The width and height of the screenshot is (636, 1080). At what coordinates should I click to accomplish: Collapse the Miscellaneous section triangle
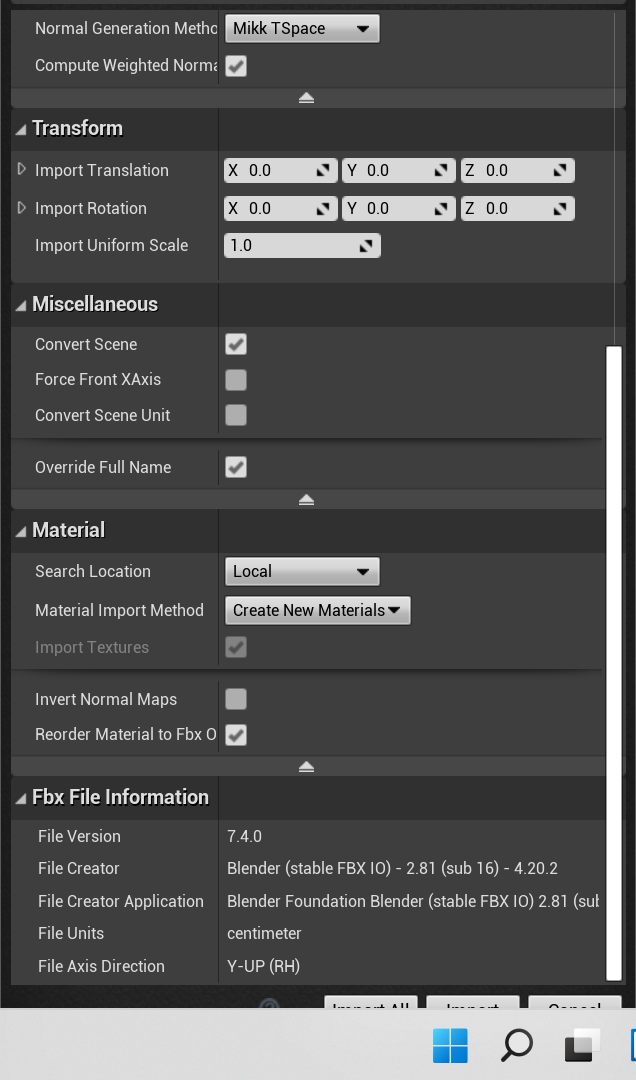(x=21, y=305)
